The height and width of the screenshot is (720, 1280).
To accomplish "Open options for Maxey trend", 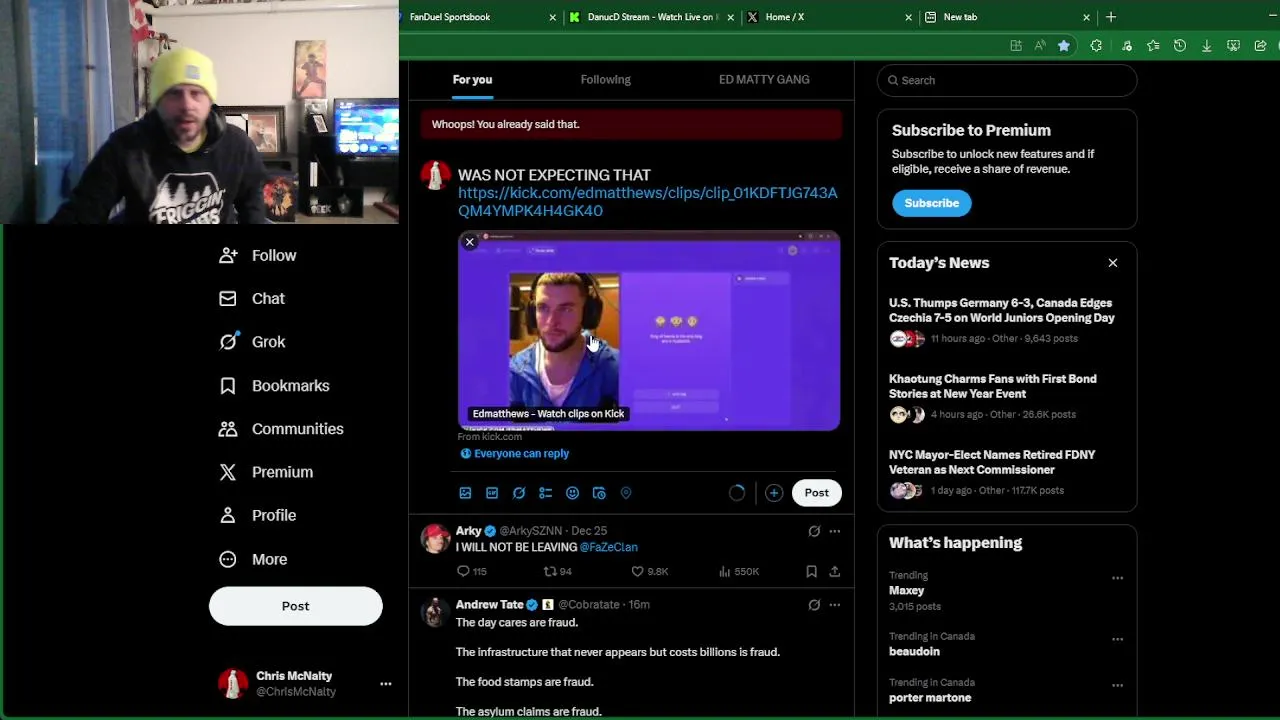I will coord(1117,578).
